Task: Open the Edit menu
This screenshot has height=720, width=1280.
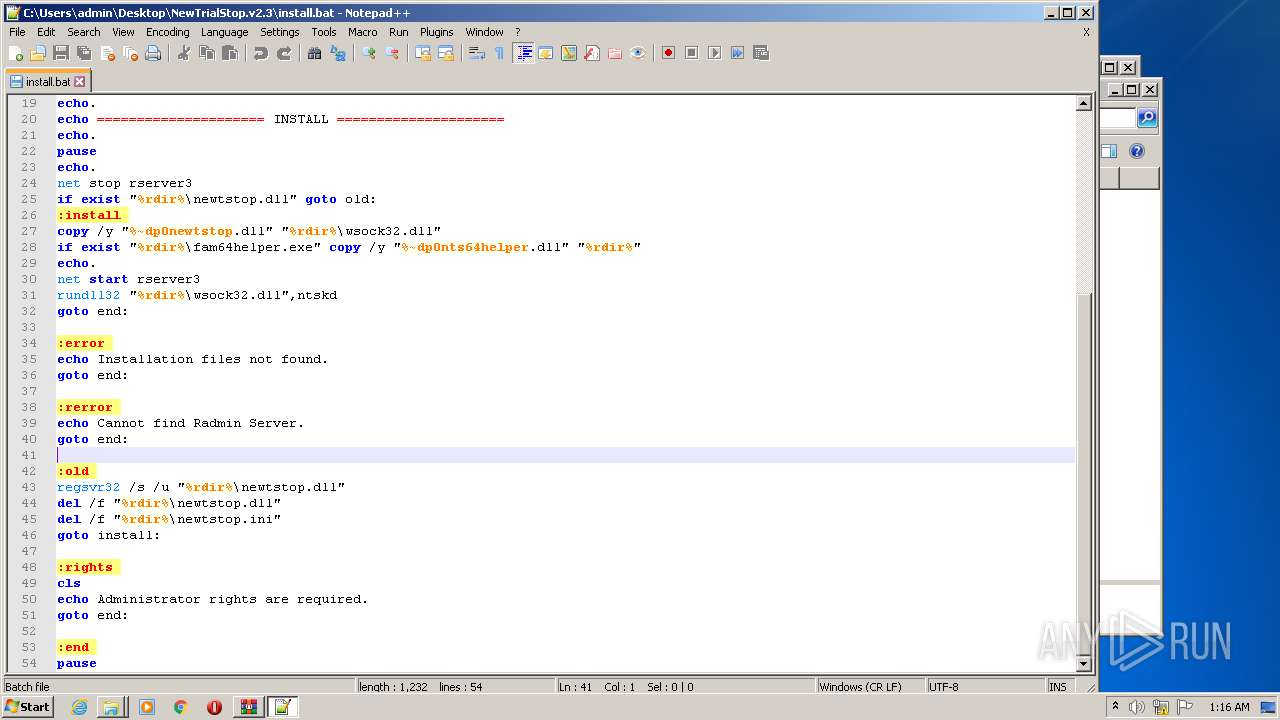Action: [x=46, y=32]
